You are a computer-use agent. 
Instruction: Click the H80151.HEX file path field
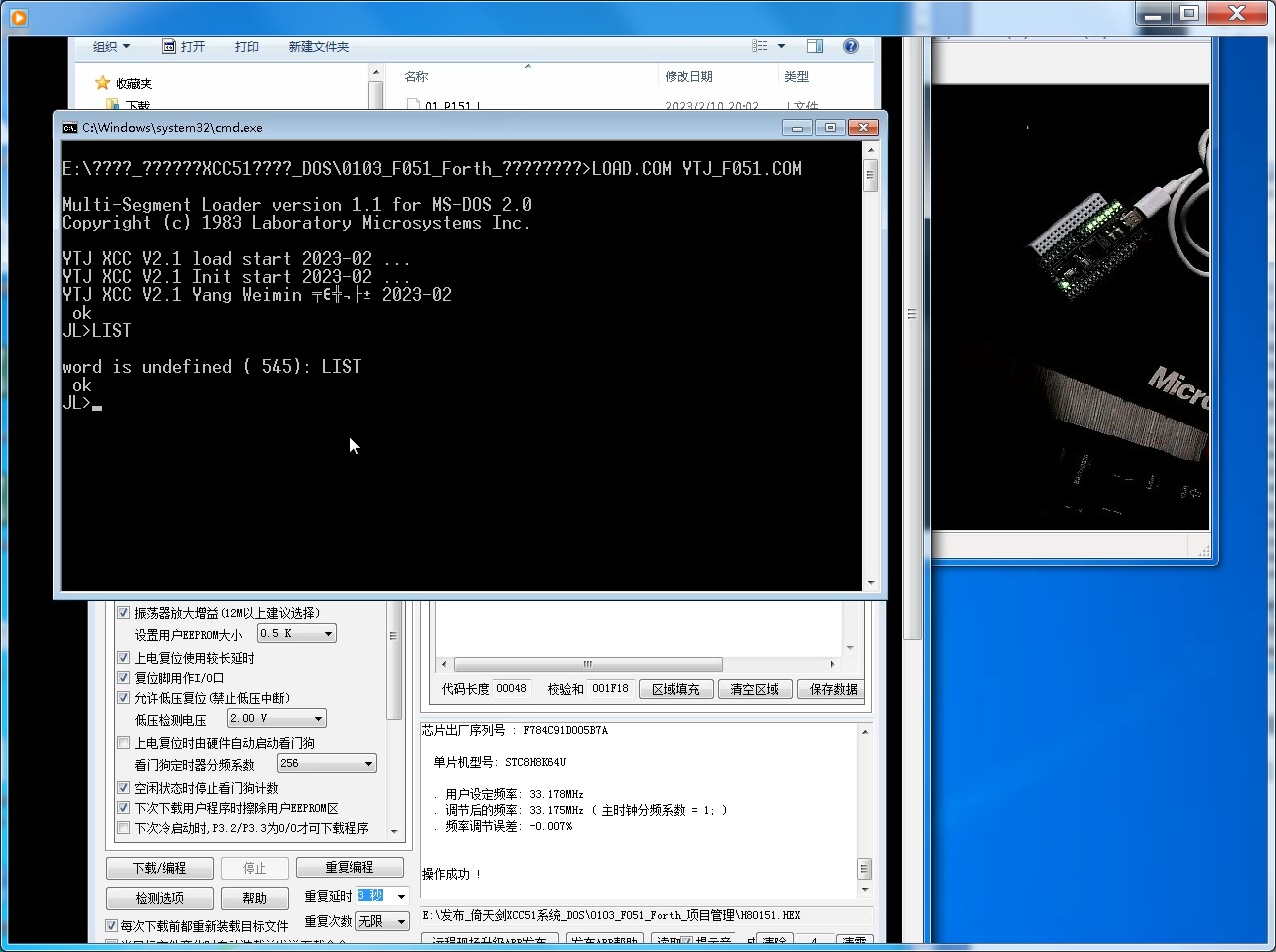646,915
